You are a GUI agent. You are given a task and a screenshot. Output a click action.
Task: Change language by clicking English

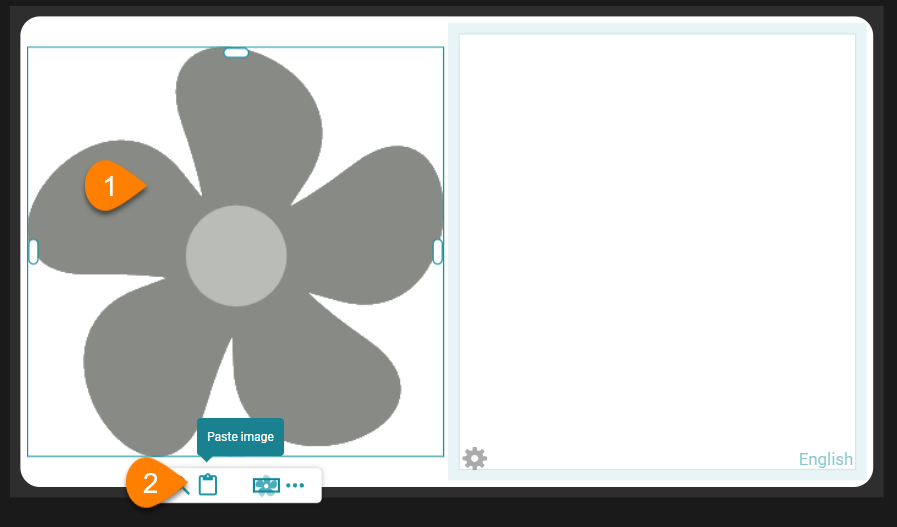(x=825, y=459)
